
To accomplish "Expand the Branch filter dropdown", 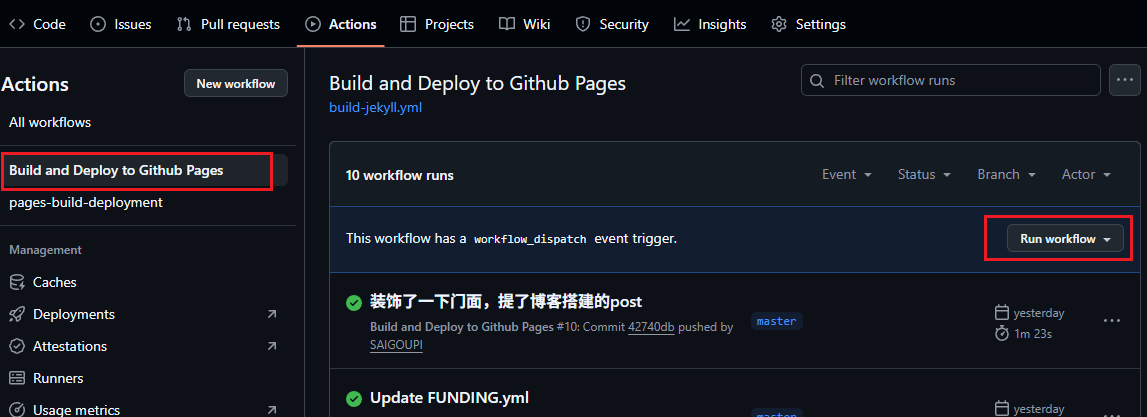I will point(1007,174).
